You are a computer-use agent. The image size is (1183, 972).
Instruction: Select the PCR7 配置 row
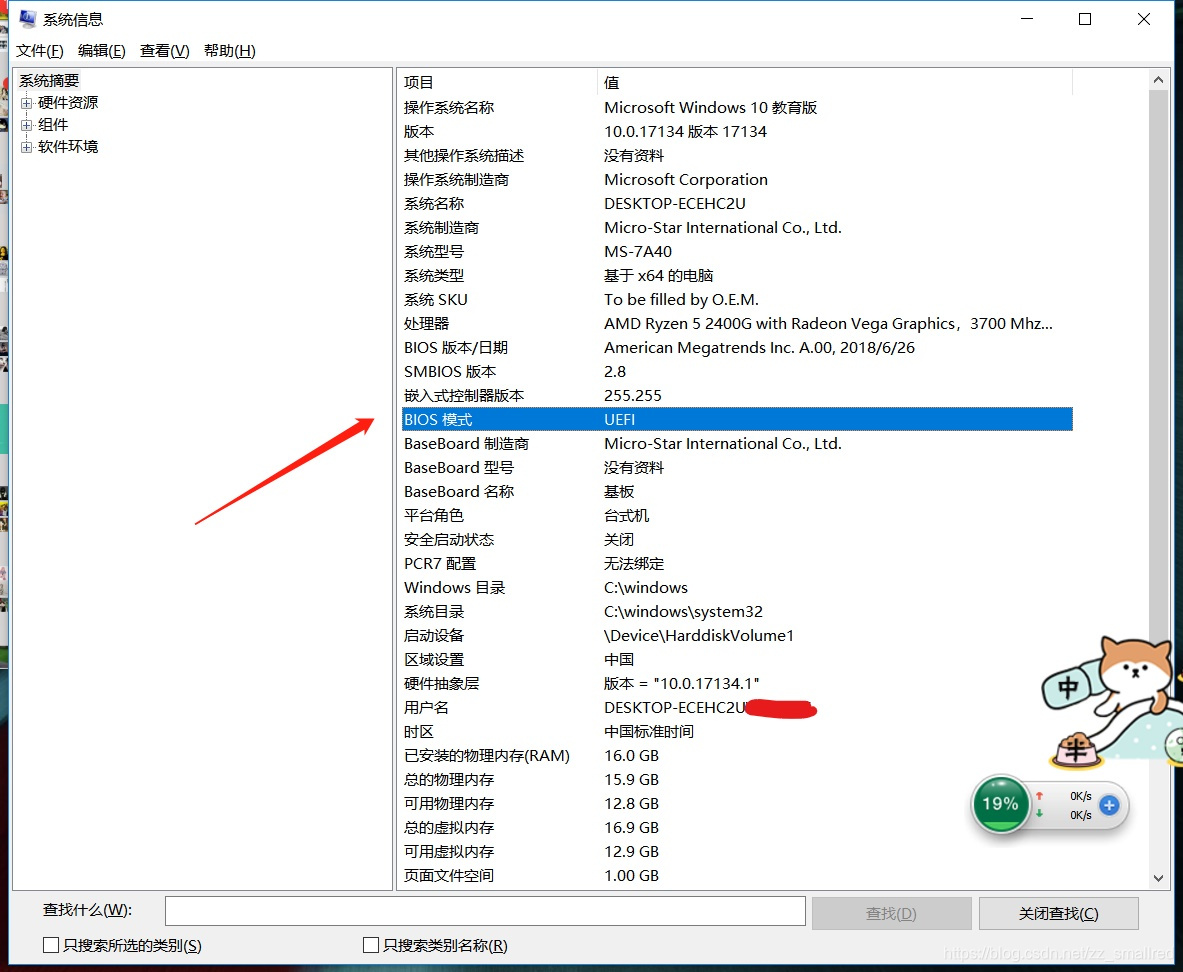coord(737,564)
